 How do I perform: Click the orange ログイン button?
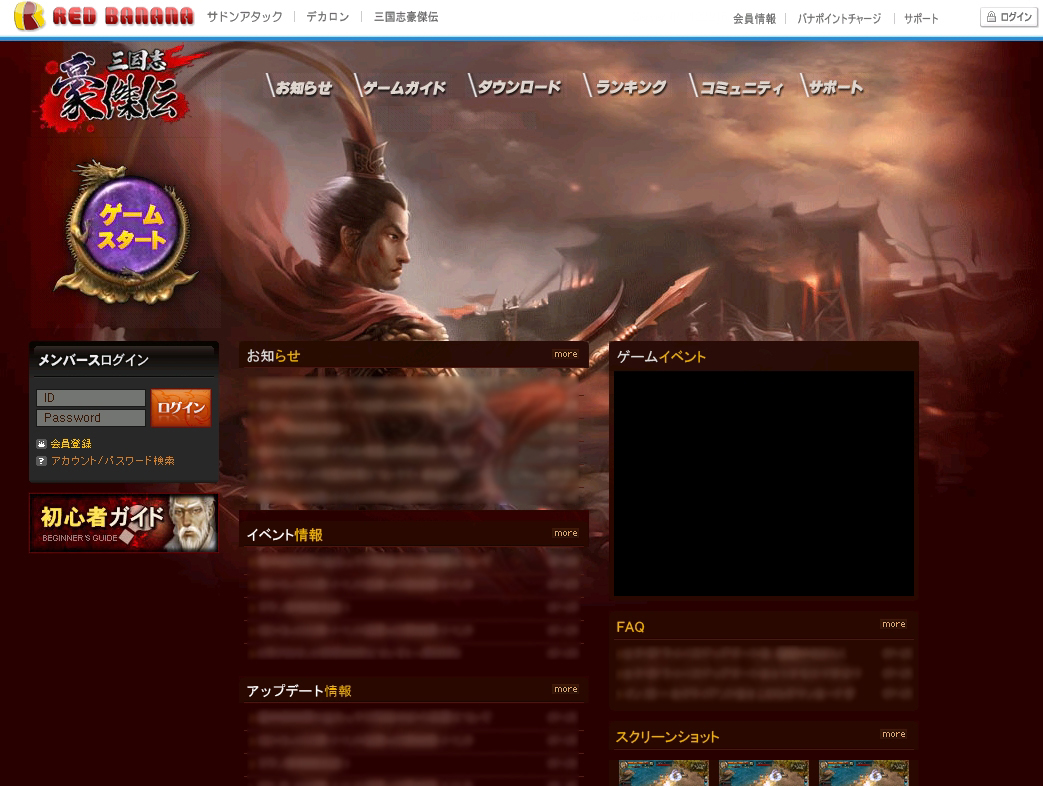[181, 408]
